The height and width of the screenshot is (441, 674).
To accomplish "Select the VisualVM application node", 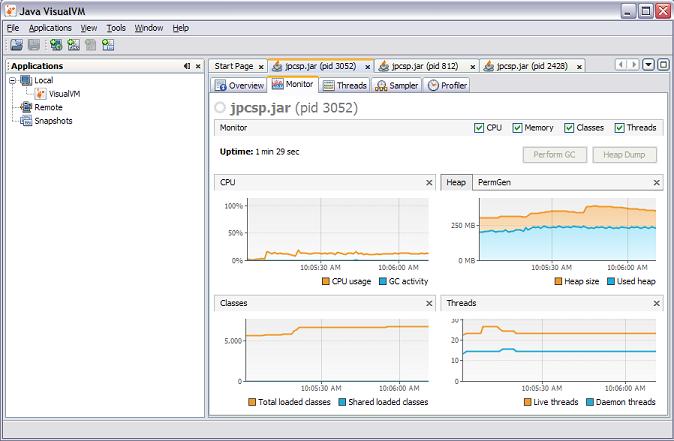I will [63, 93].
